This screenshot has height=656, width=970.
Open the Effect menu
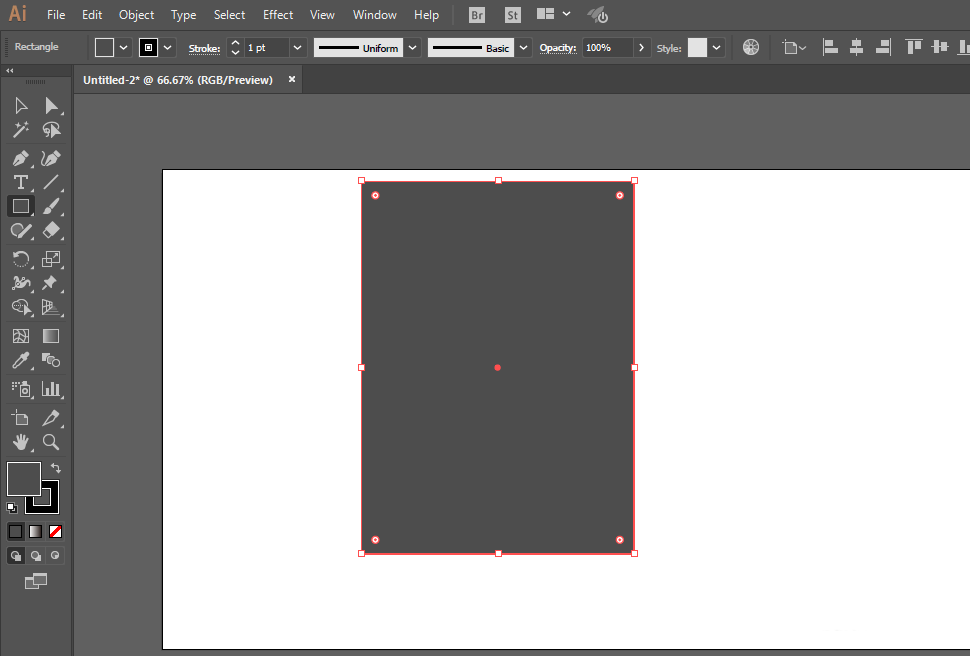(x=278, y=15)
